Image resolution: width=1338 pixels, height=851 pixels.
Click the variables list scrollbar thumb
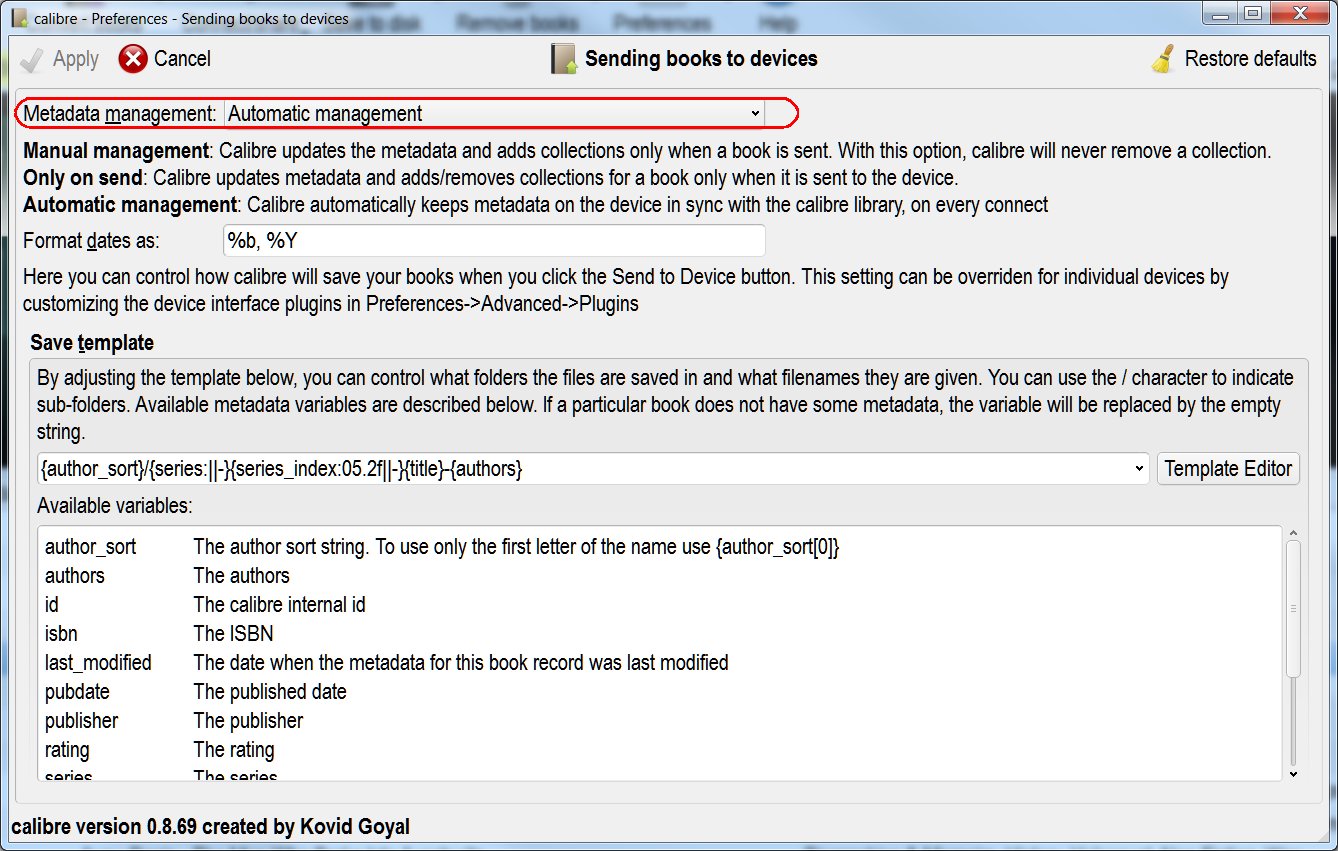1293,608
